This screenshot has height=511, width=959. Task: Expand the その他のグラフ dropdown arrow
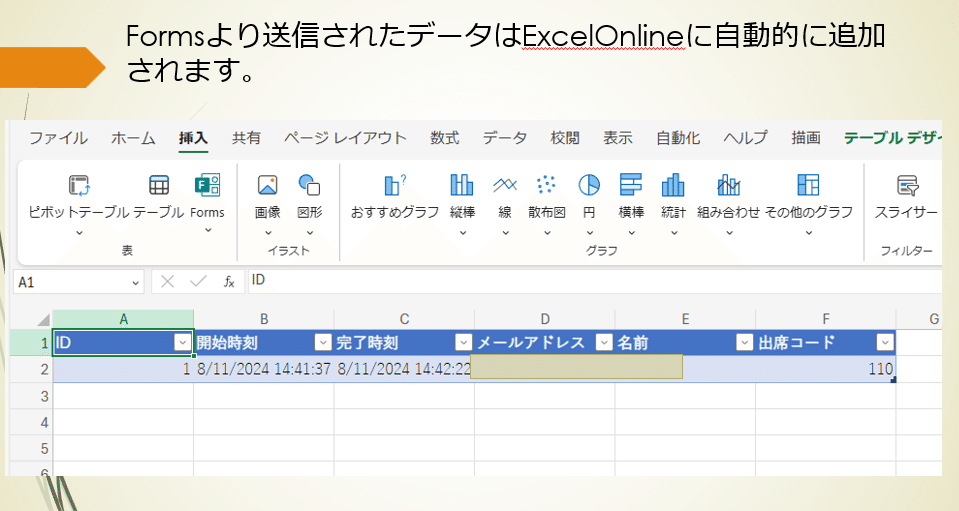(x=809, y=233)
